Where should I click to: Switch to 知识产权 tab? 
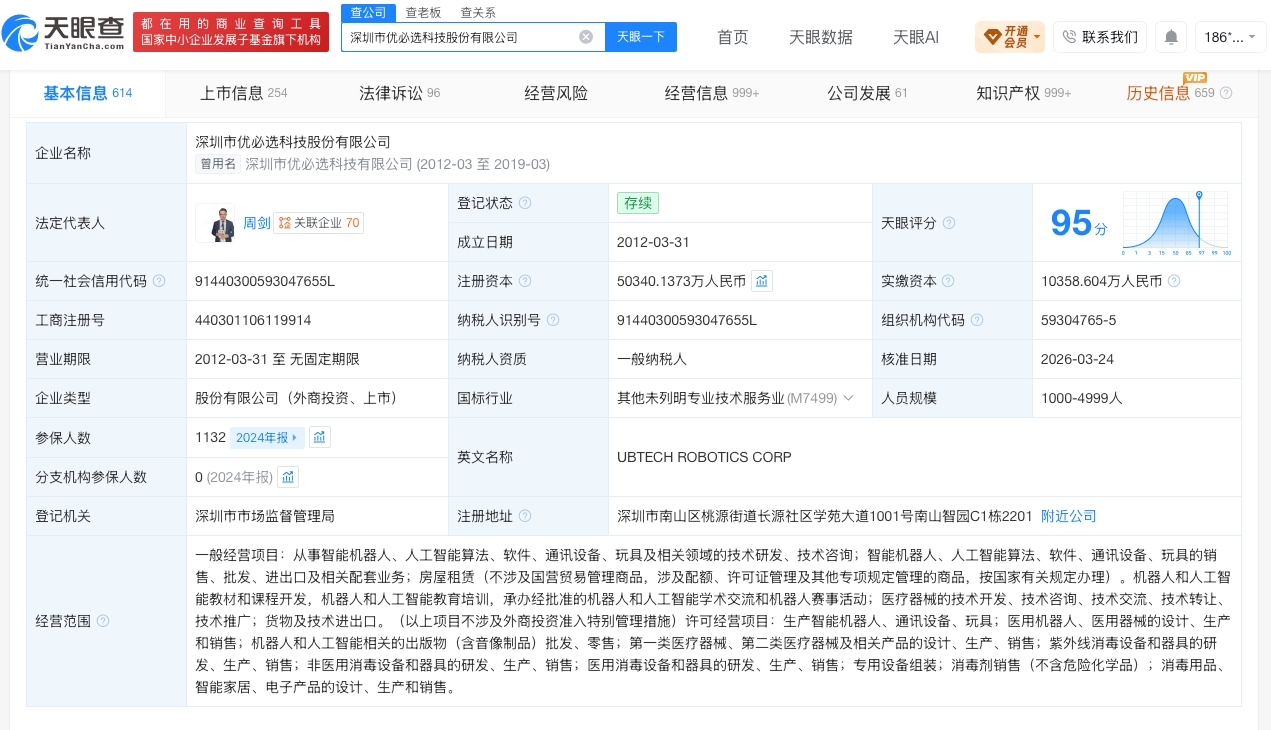(1024, 93)
